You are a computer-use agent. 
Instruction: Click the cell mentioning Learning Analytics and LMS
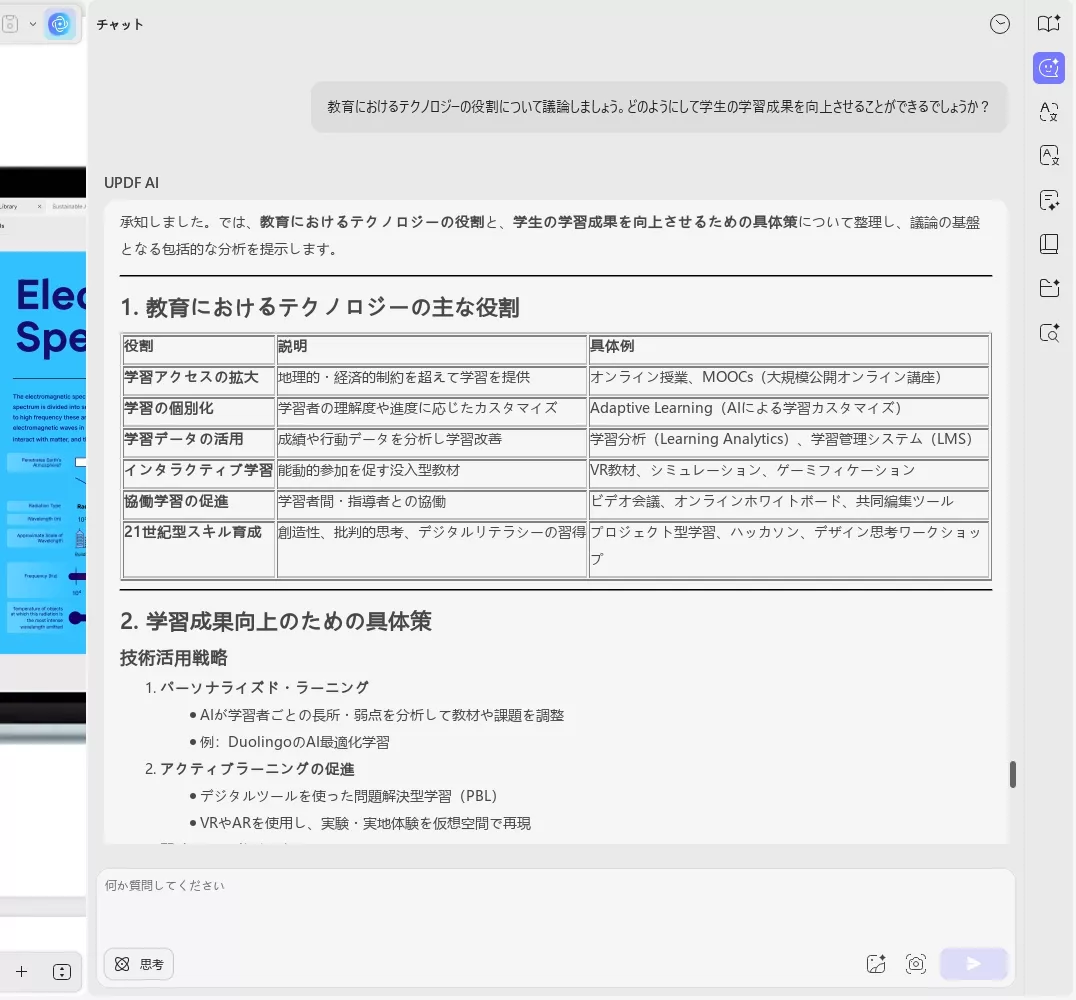tap(788, 442)
